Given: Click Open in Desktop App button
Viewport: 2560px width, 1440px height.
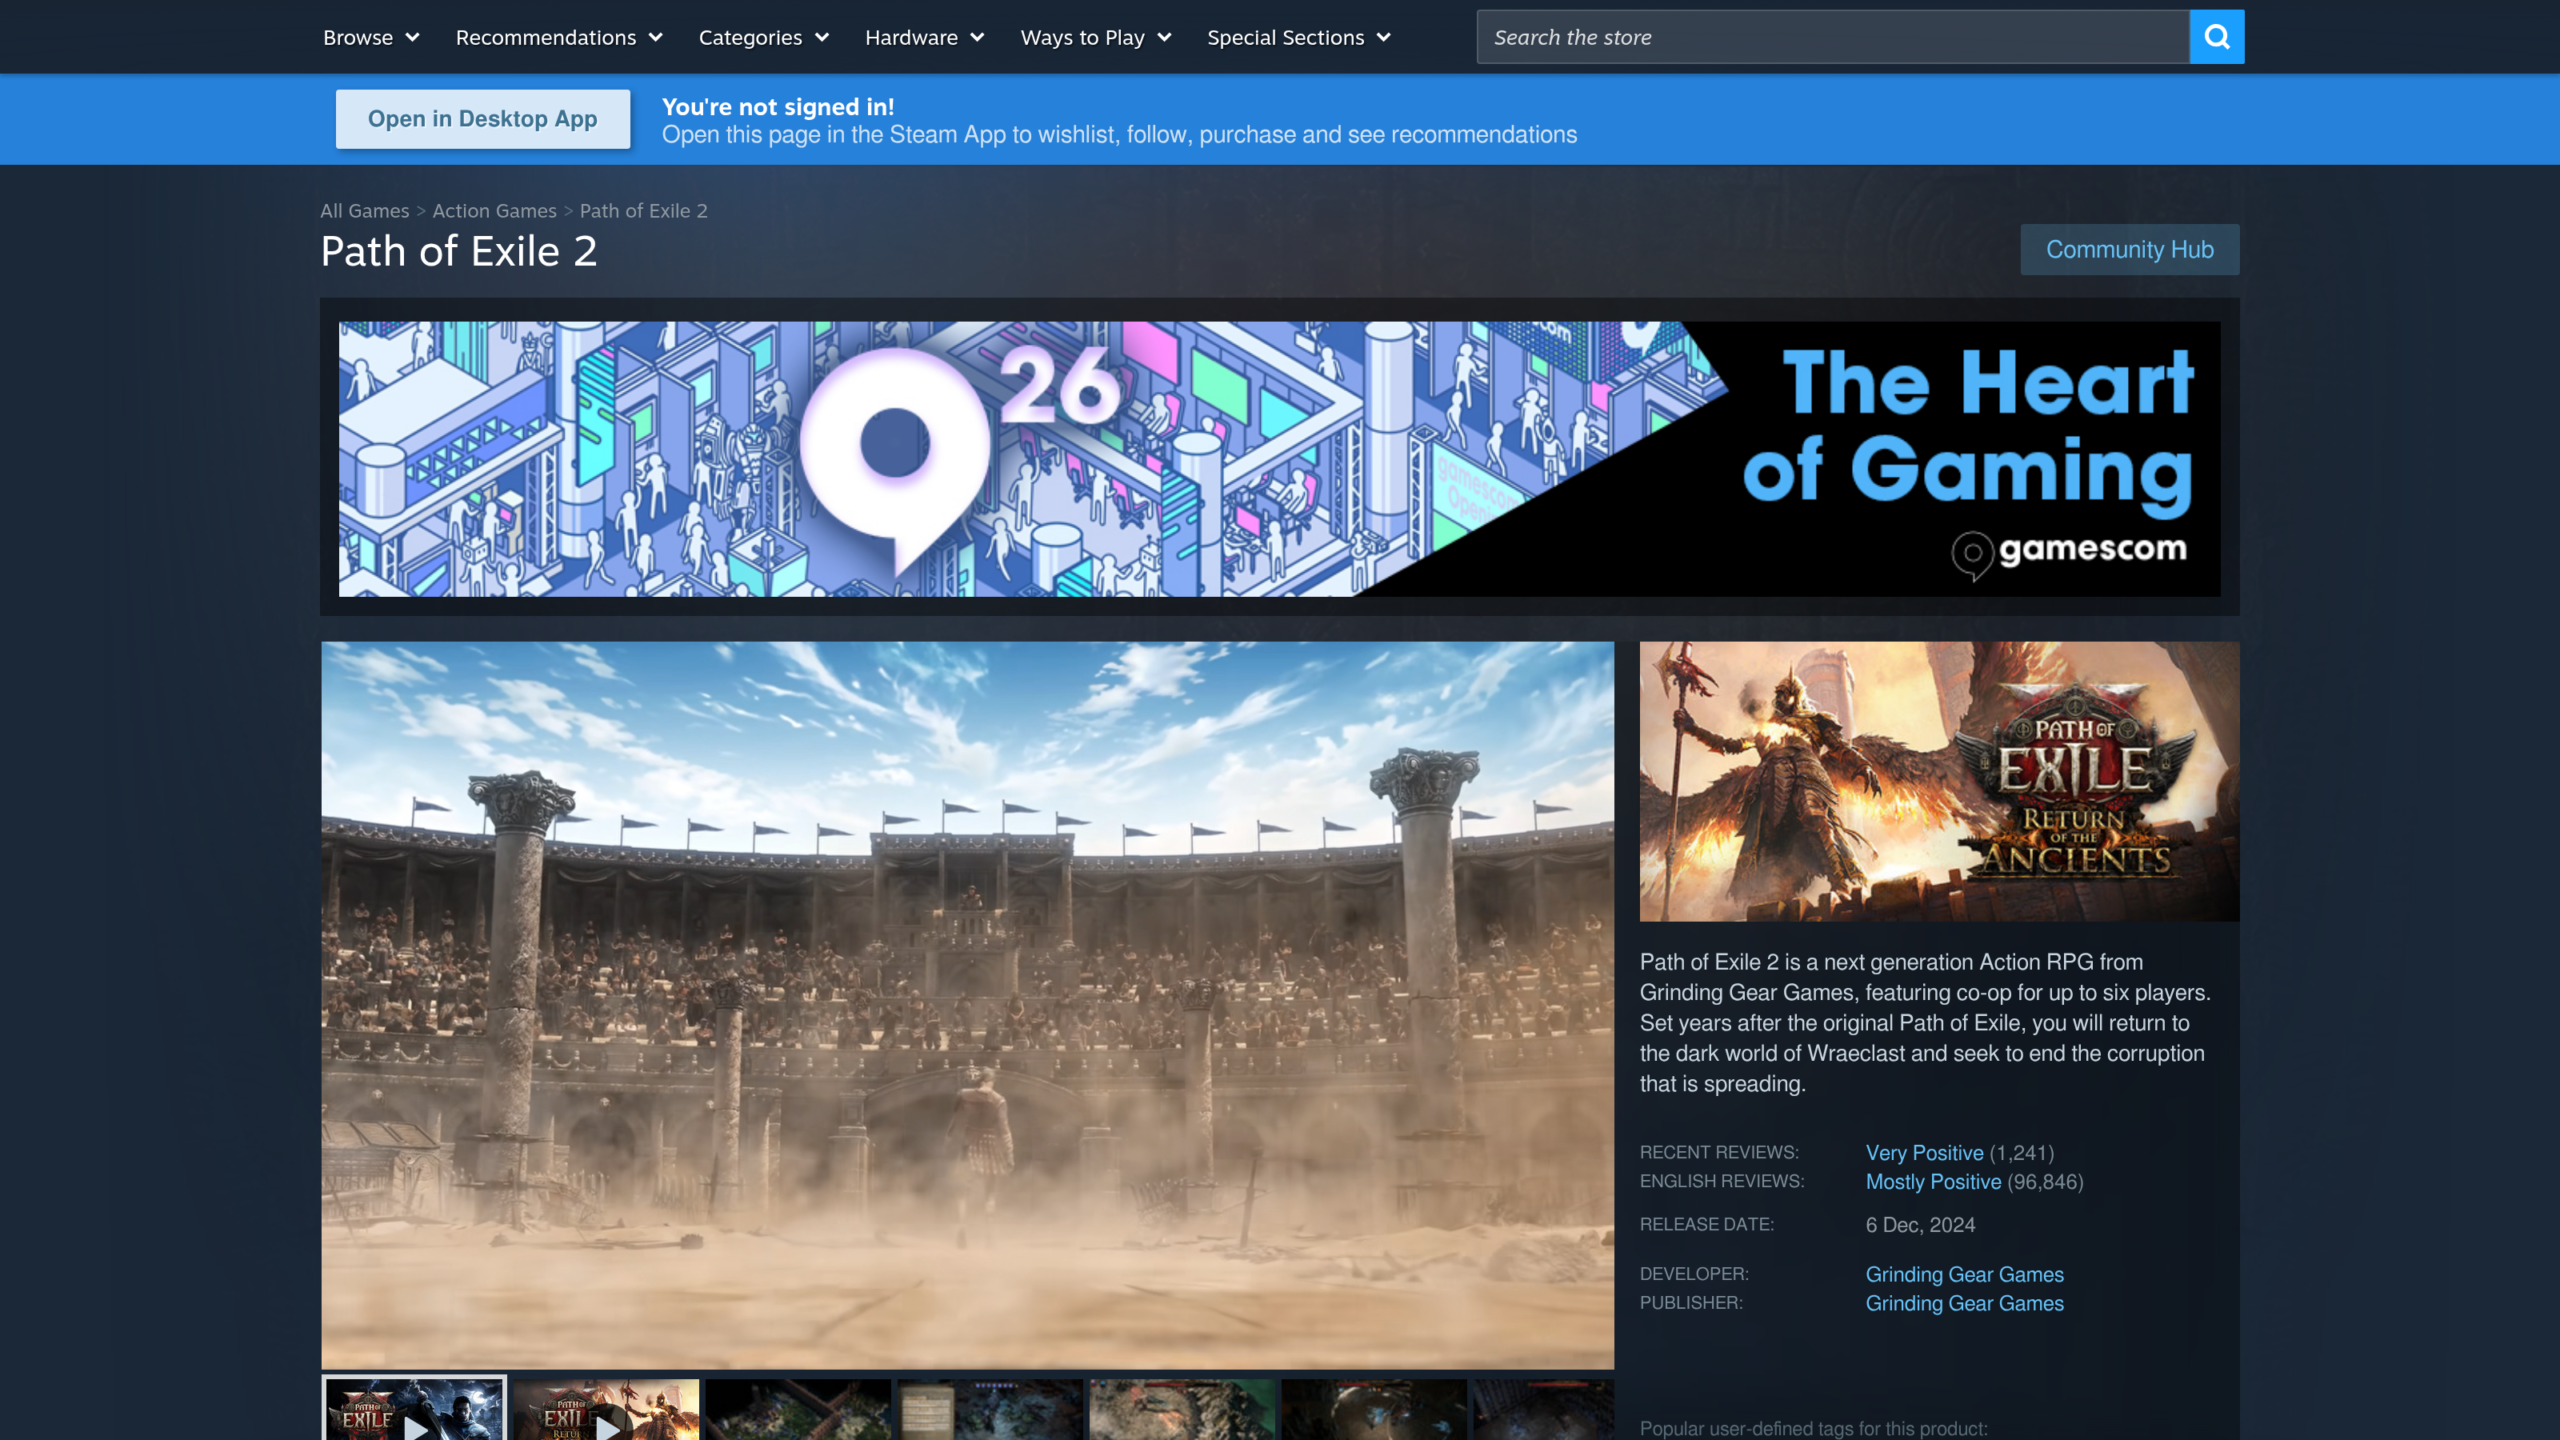Looking at the screenshot, I should point(482,119).
